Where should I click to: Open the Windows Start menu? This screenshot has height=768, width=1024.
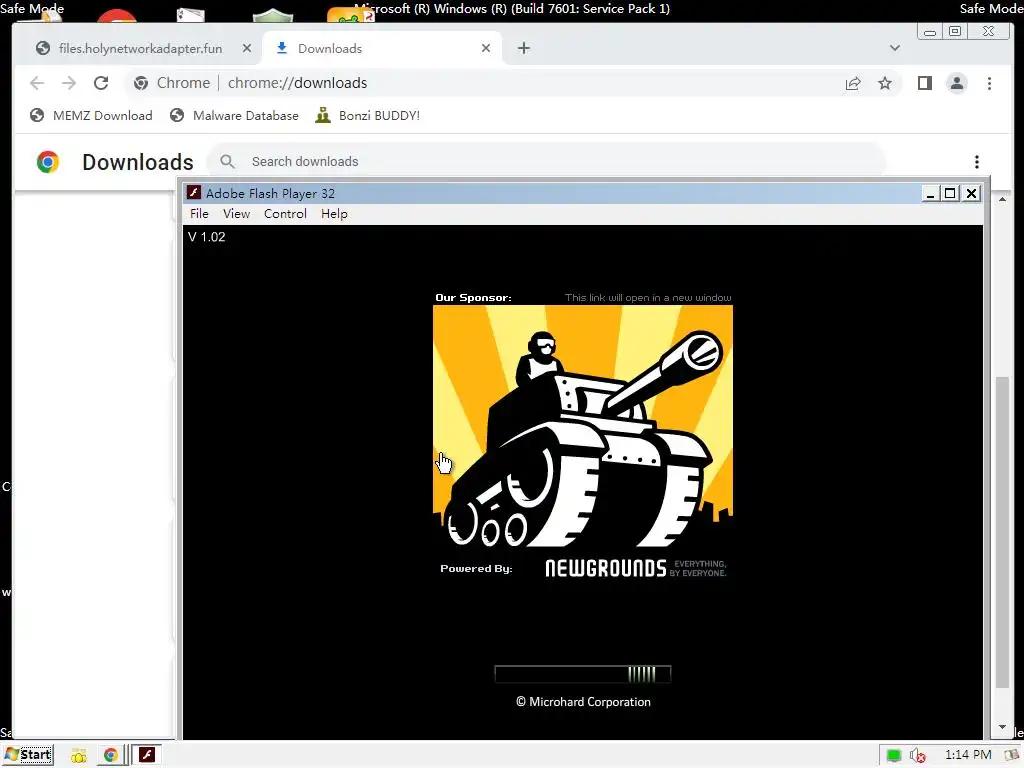click(28, 755)
